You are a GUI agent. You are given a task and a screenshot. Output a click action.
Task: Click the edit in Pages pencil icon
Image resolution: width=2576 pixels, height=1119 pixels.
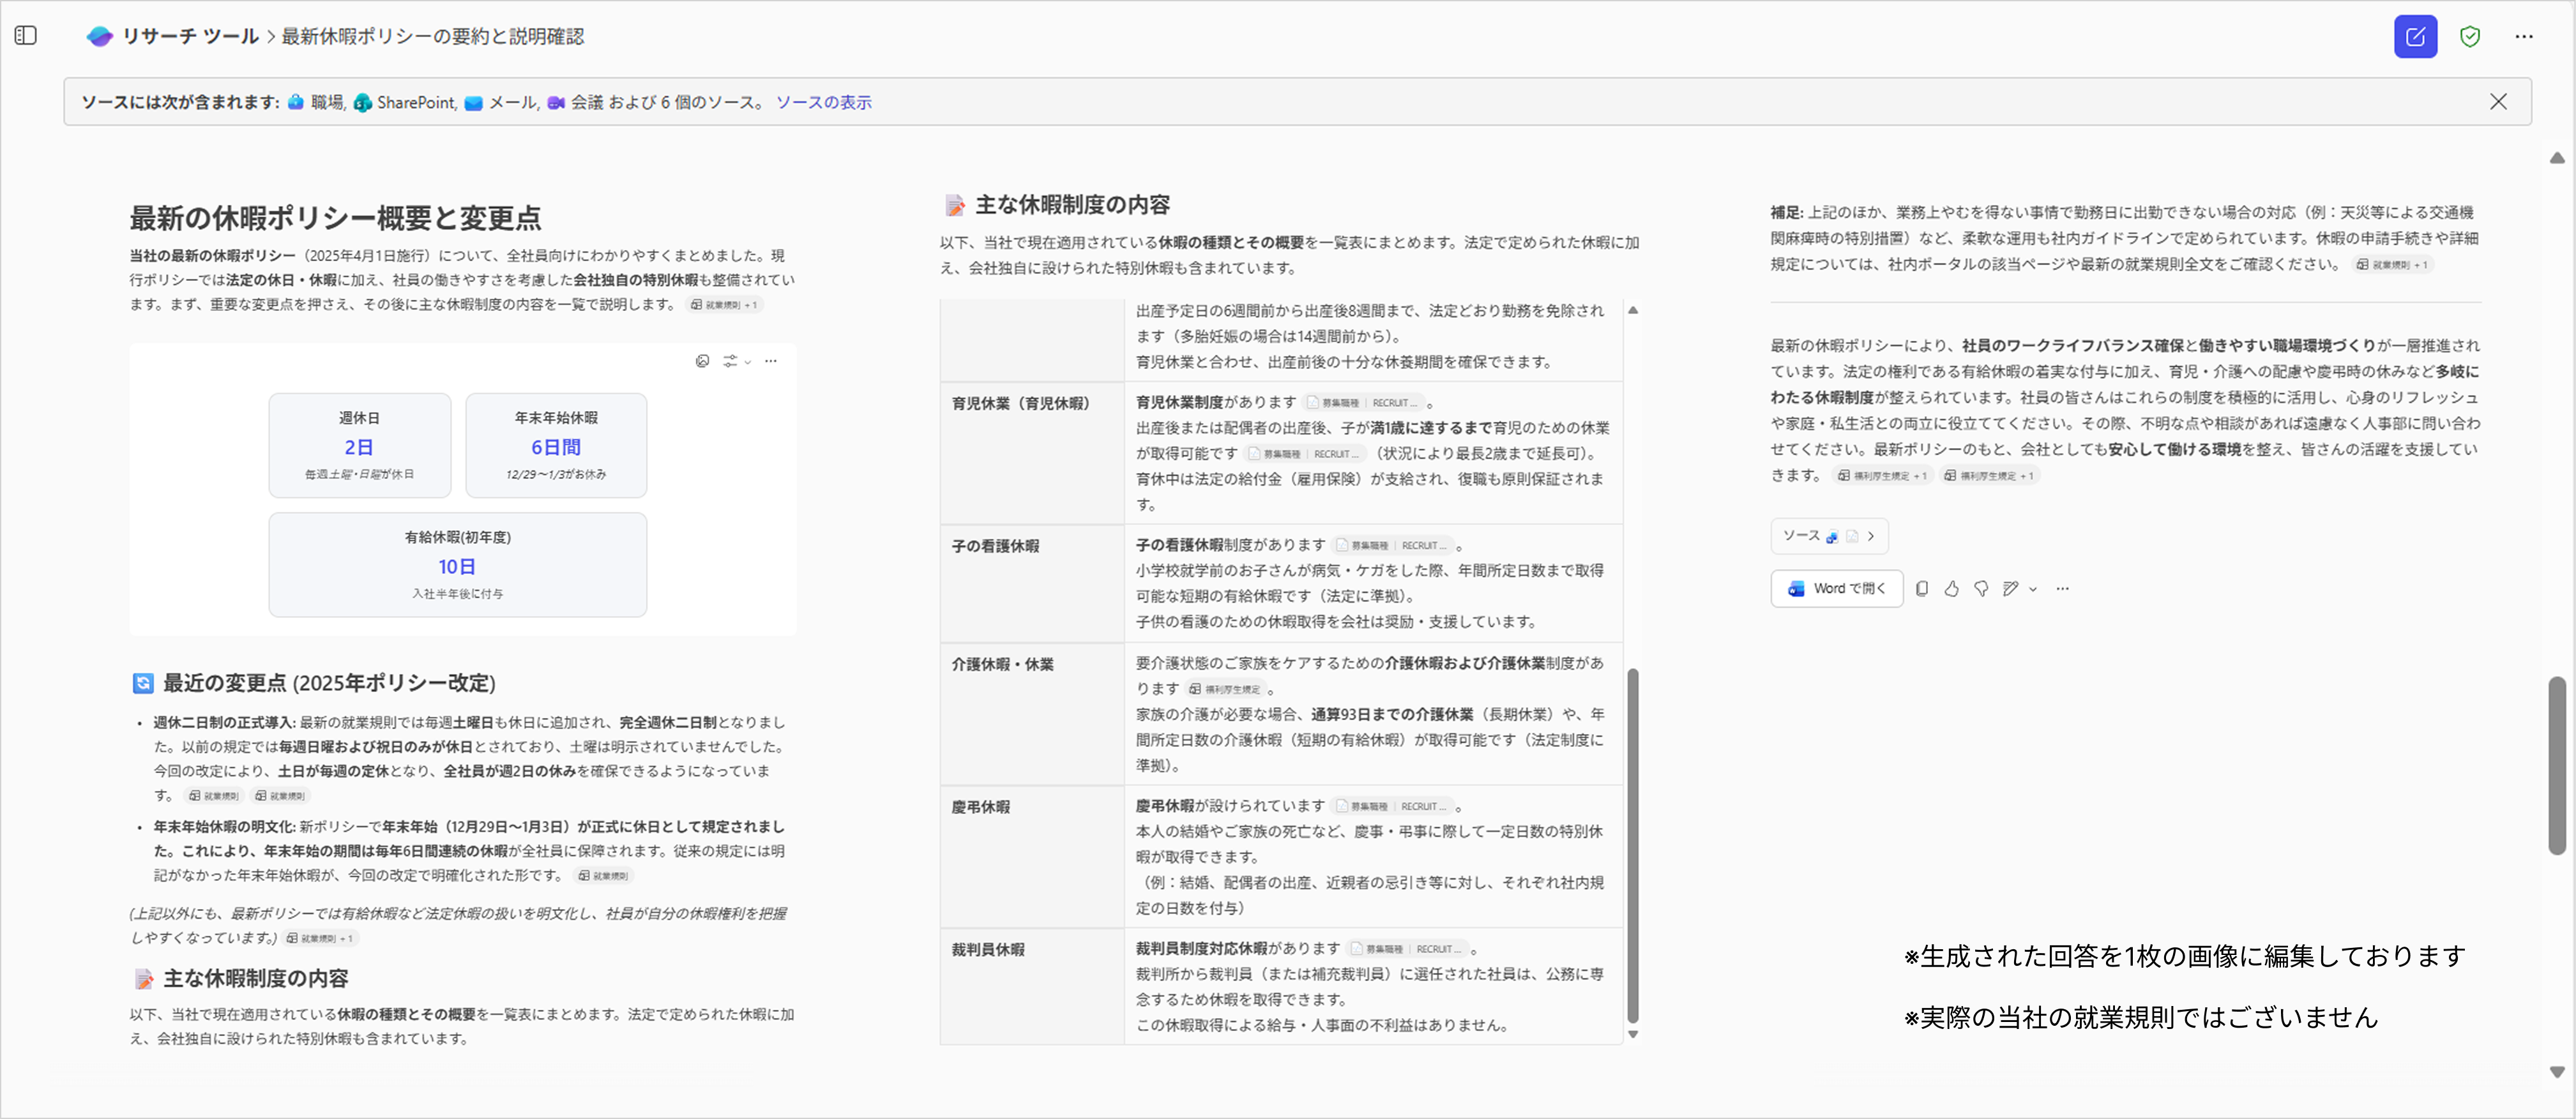point(2010,589)
